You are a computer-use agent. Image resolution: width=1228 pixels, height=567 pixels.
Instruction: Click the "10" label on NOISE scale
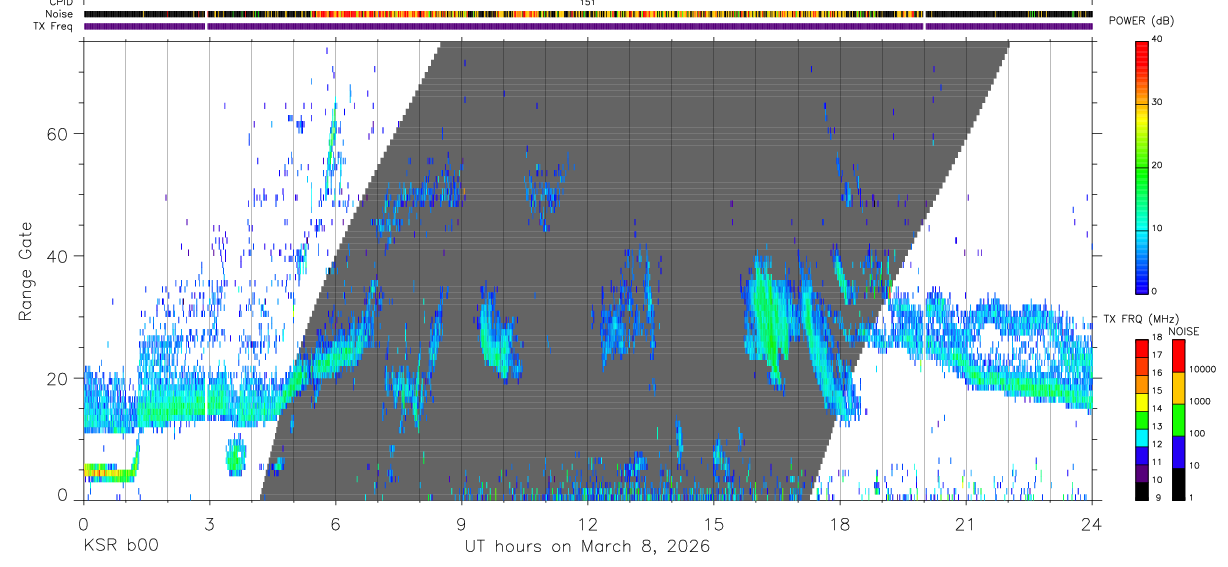pyautogui.click(x=1195, y=467)
